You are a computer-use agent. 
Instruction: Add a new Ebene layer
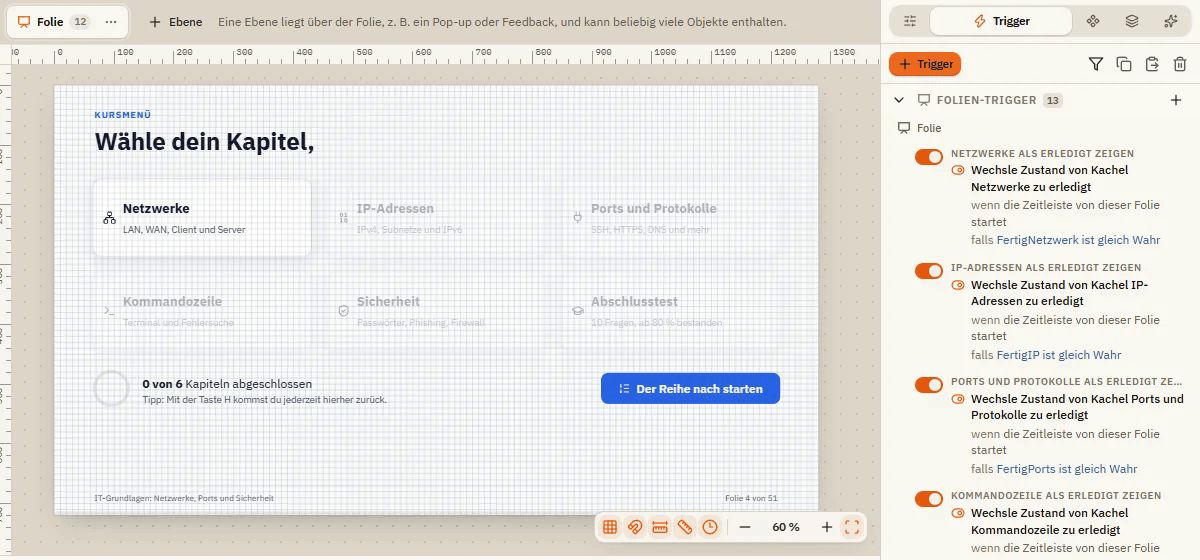[x=175, y=21]
